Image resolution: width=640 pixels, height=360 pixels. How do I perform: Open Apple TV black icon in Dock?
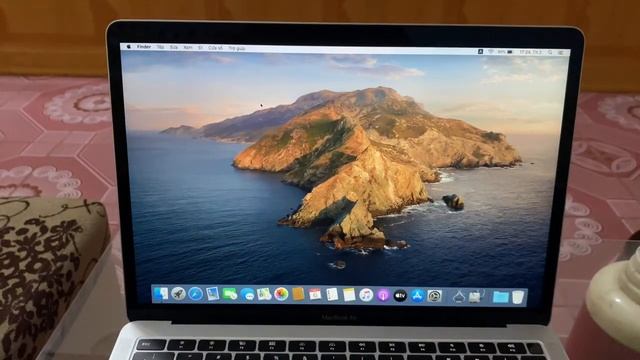[x=400, y=296]
